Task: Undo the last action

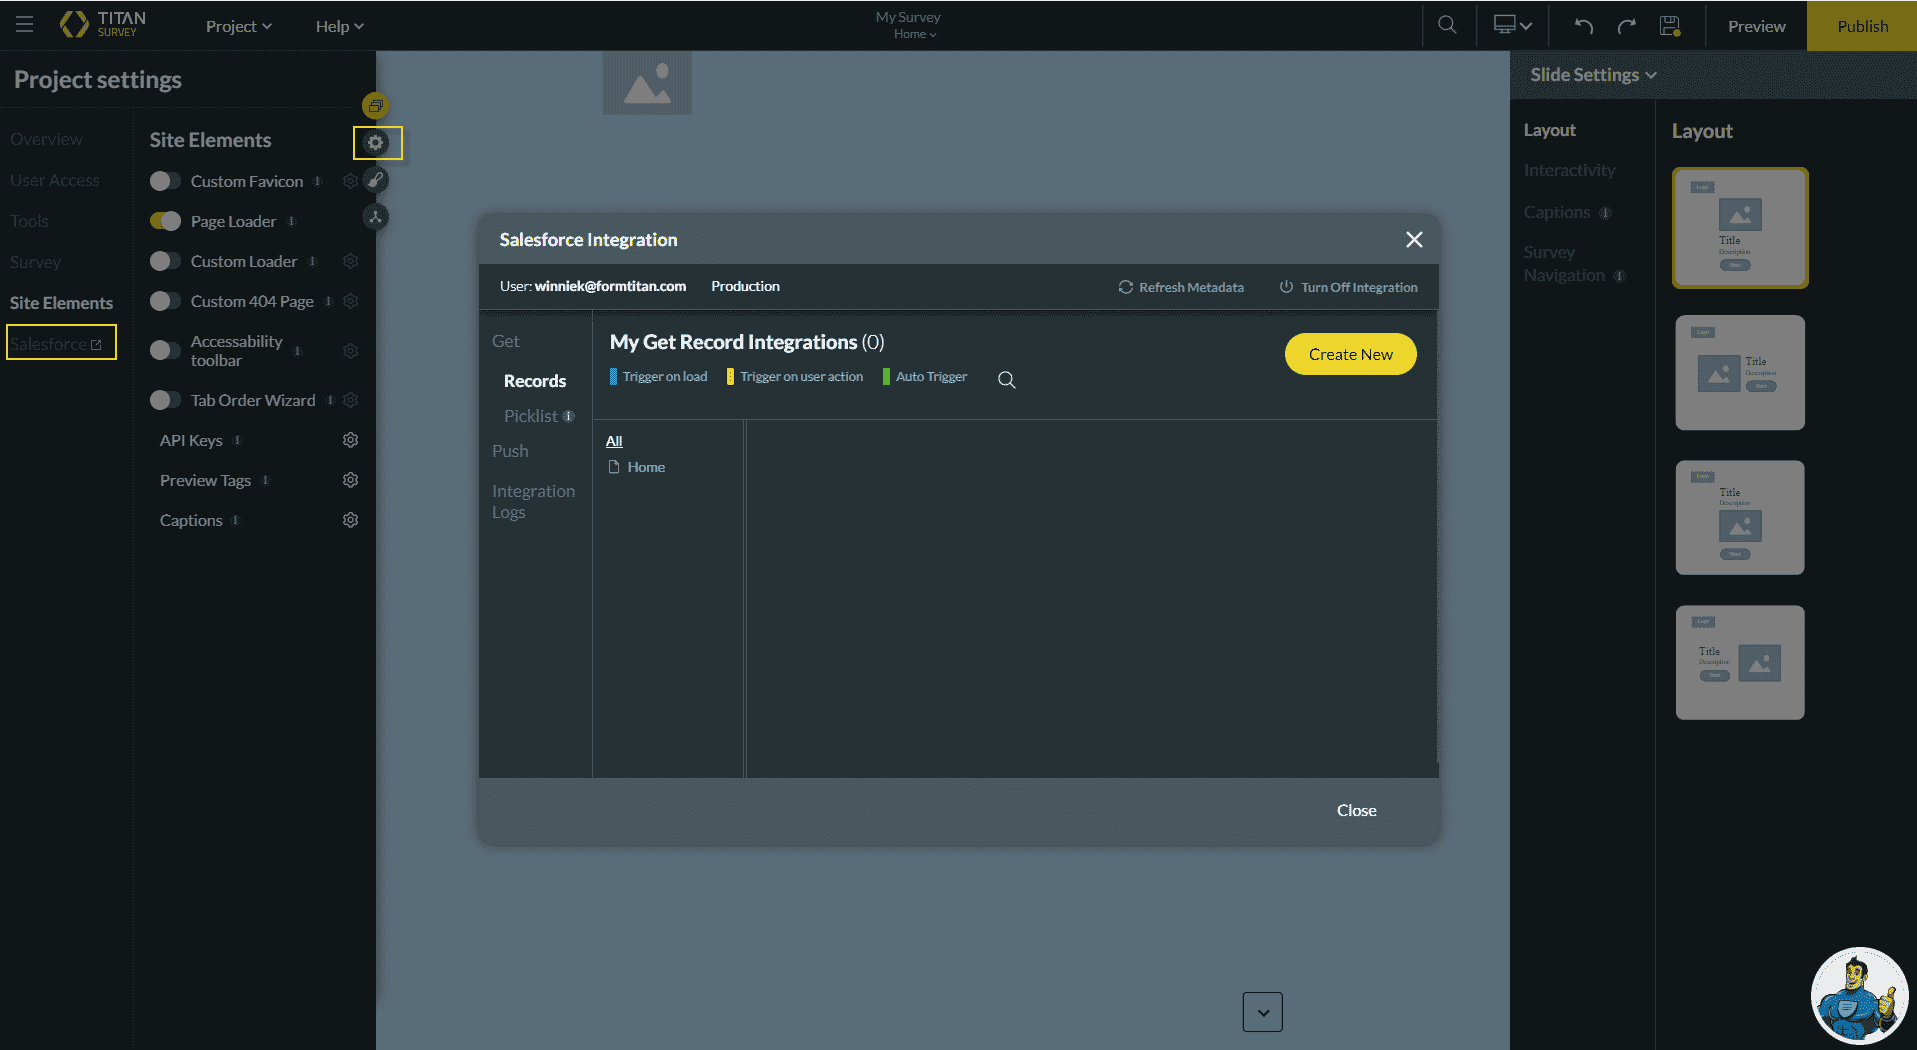Action: pos(1584,26)
